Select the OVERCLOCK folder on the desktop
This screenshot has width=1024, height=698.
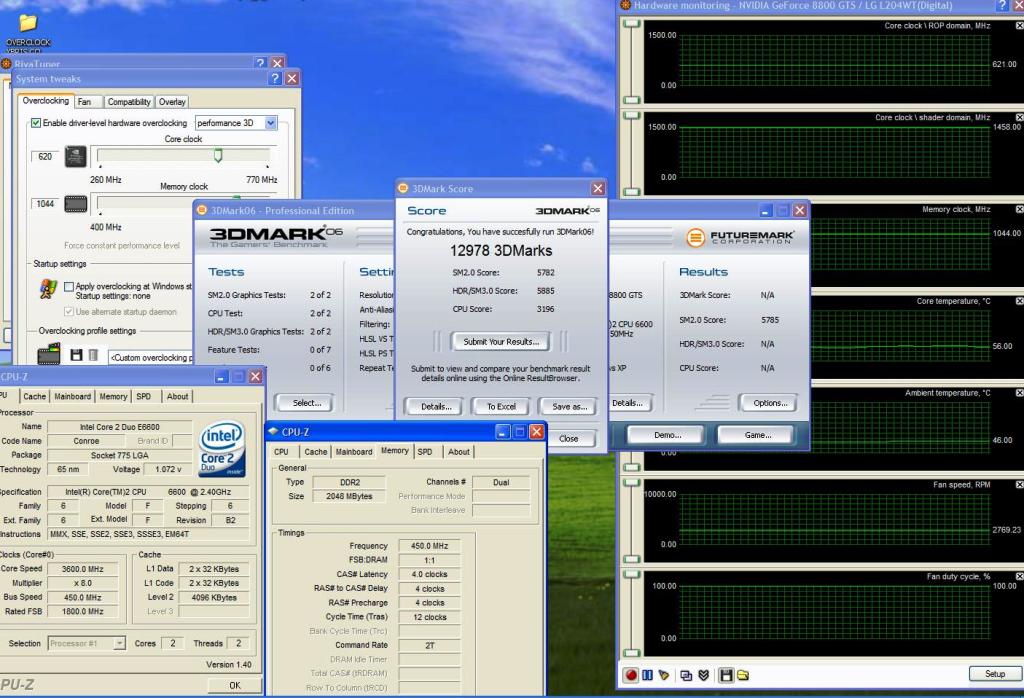pos(28,33)
